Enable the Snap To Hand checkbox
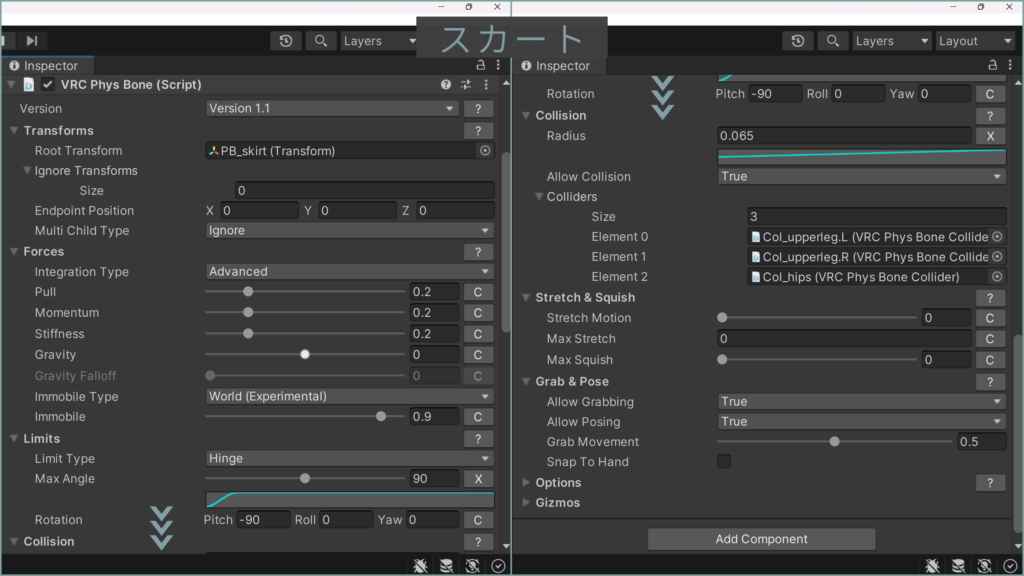This screenshot has width=1024, height=576. (724, 462)
